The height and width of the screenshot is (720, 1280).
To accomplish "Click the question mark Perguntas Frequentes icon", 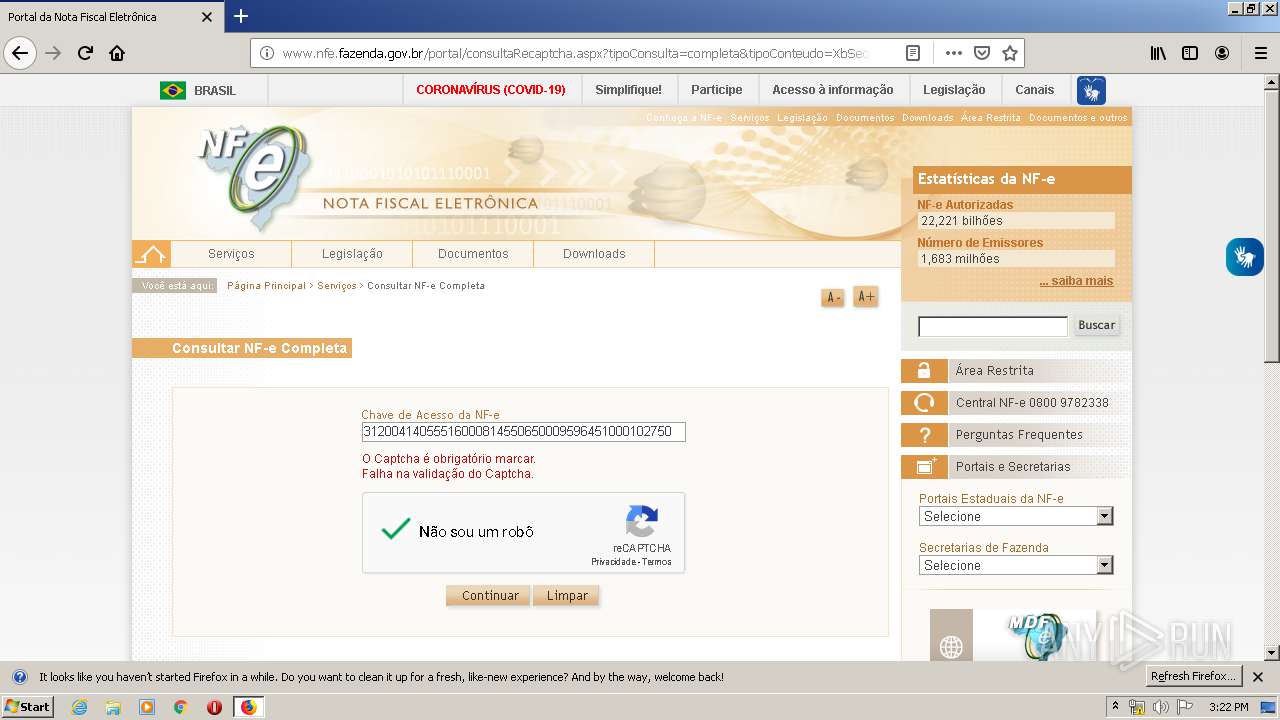I will pyautogui.click(x=924, y=435).
